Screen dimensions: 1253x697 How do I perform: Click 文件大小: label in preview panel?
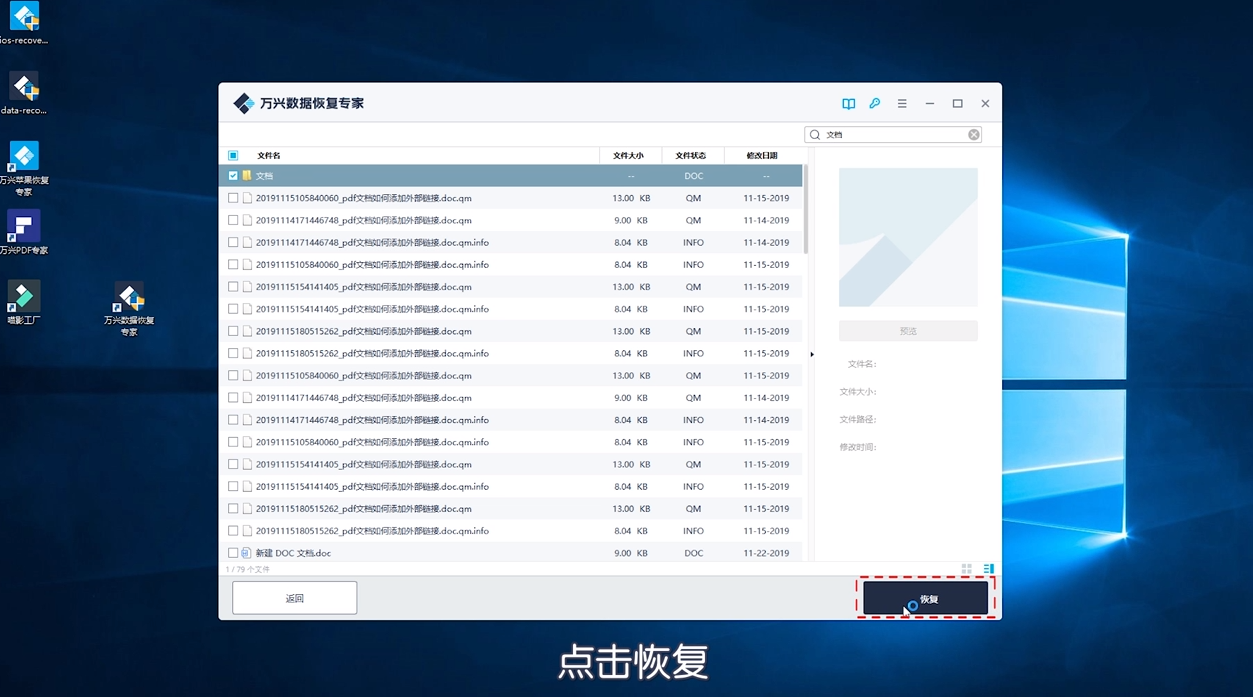point(858,392)
